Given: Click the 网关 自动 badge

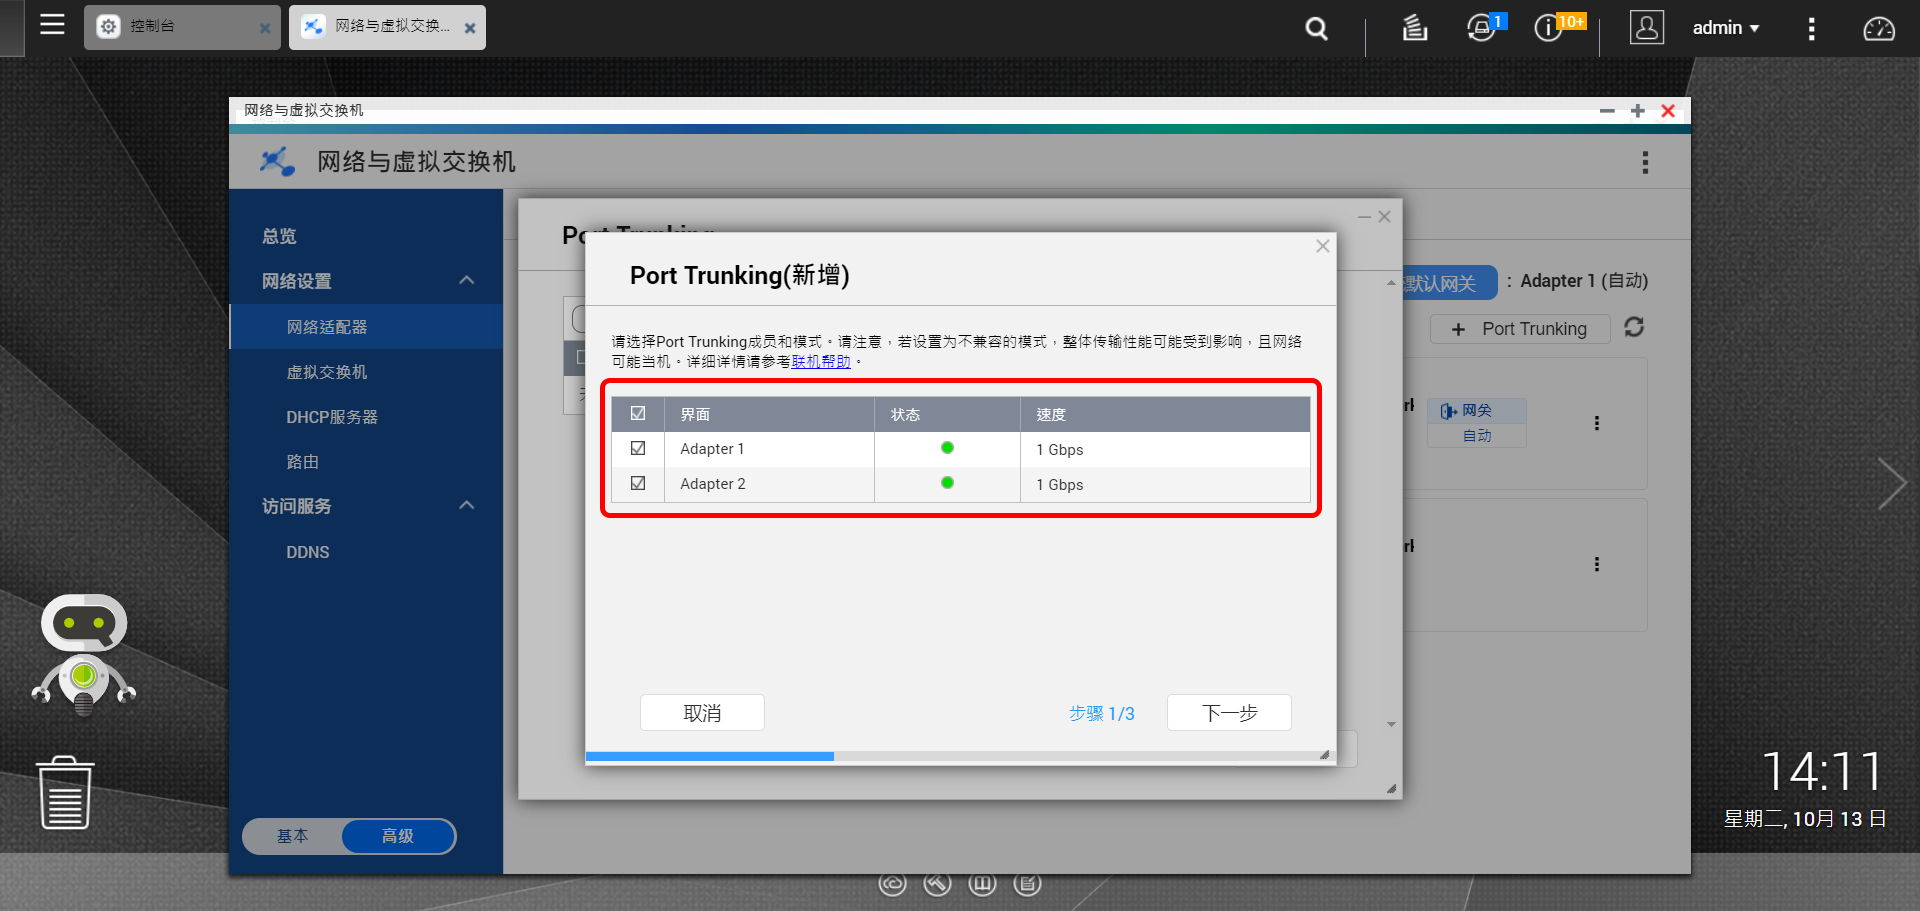Looking at the screenshot, I should (1477, 422).
